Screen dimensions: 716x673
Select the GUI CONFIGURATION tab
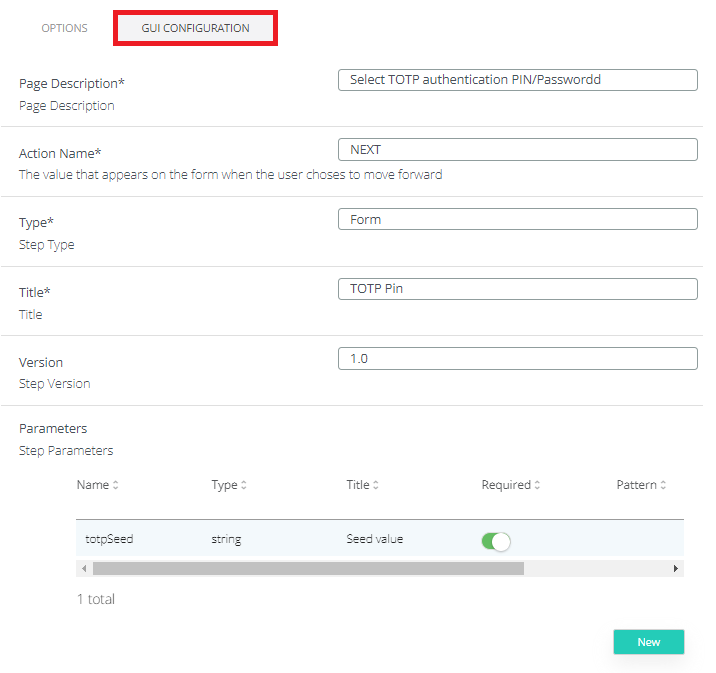pyautogui.click(x=195, y=28)
